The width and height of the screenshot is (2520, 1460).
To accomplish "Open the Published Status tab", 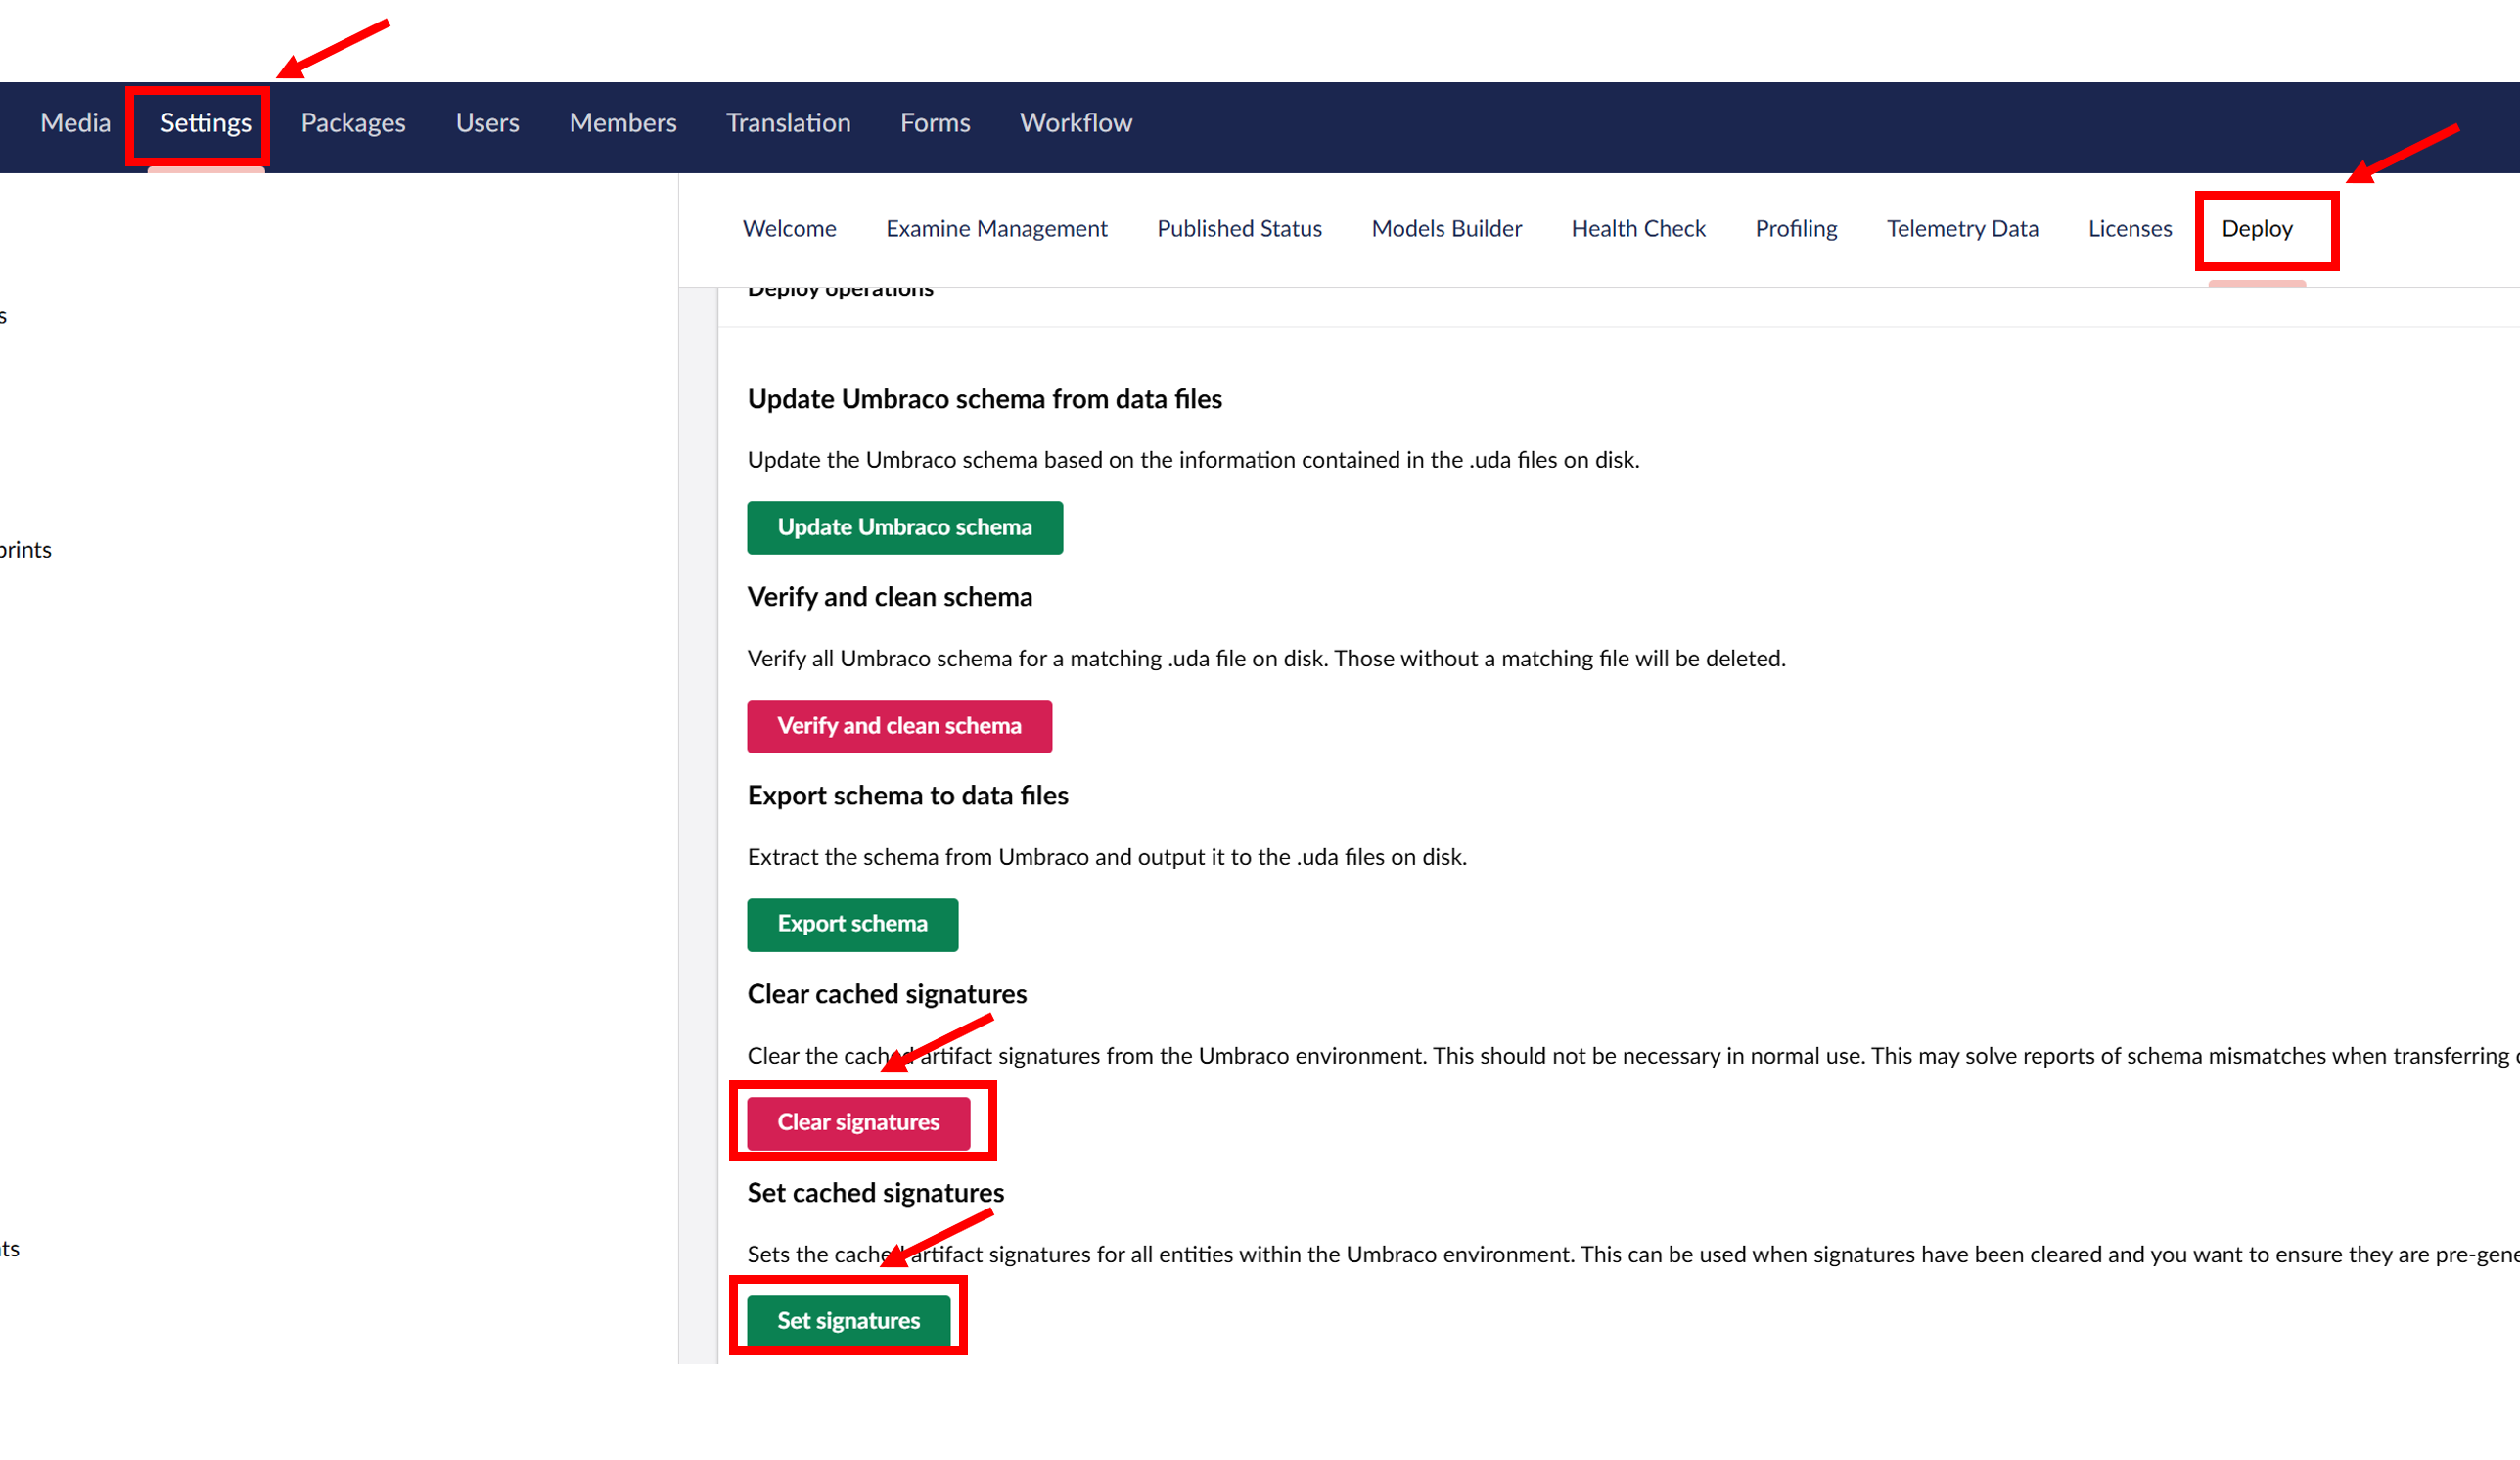I will pyautogui.click(x=1239, y=229).
